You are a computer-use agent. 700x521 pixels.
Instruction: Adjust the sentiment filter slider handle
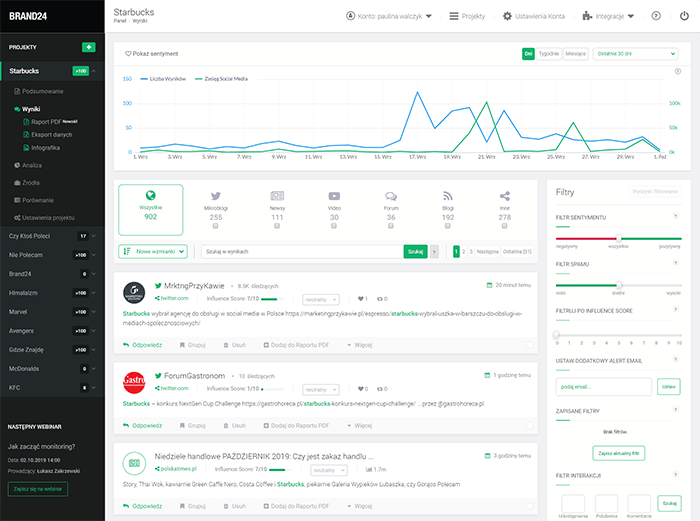pyautogui.click(x=619, y=238)
